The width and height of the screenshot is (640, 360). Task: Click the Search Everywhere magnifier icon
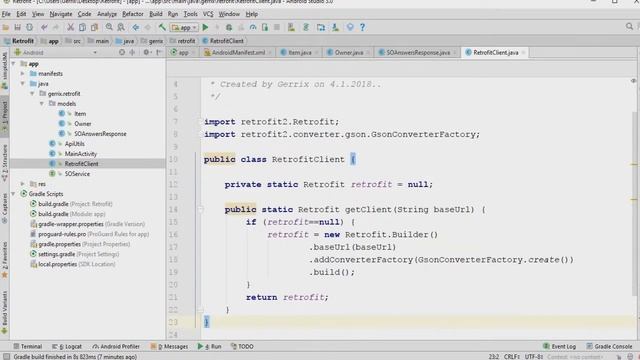coord(629,27)
